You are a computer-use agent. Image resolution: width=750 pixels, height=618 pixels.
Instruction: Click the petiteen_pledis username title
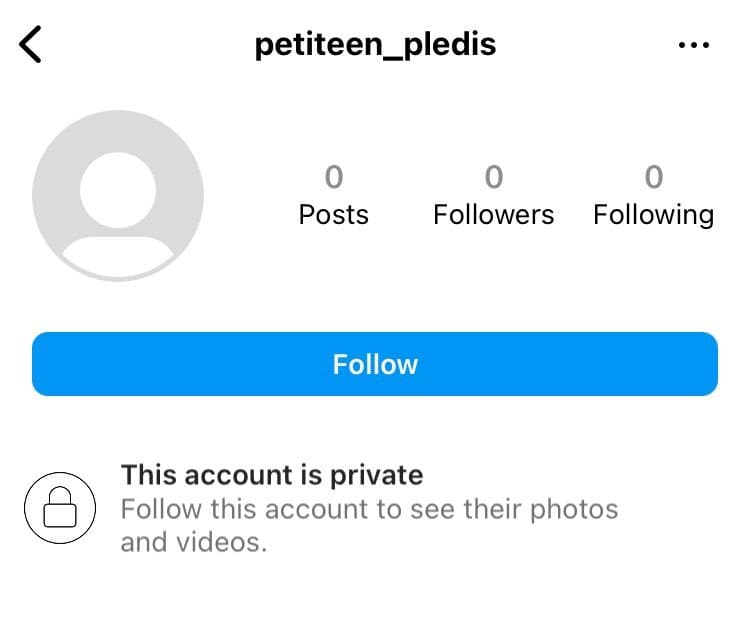coord(375,45)
